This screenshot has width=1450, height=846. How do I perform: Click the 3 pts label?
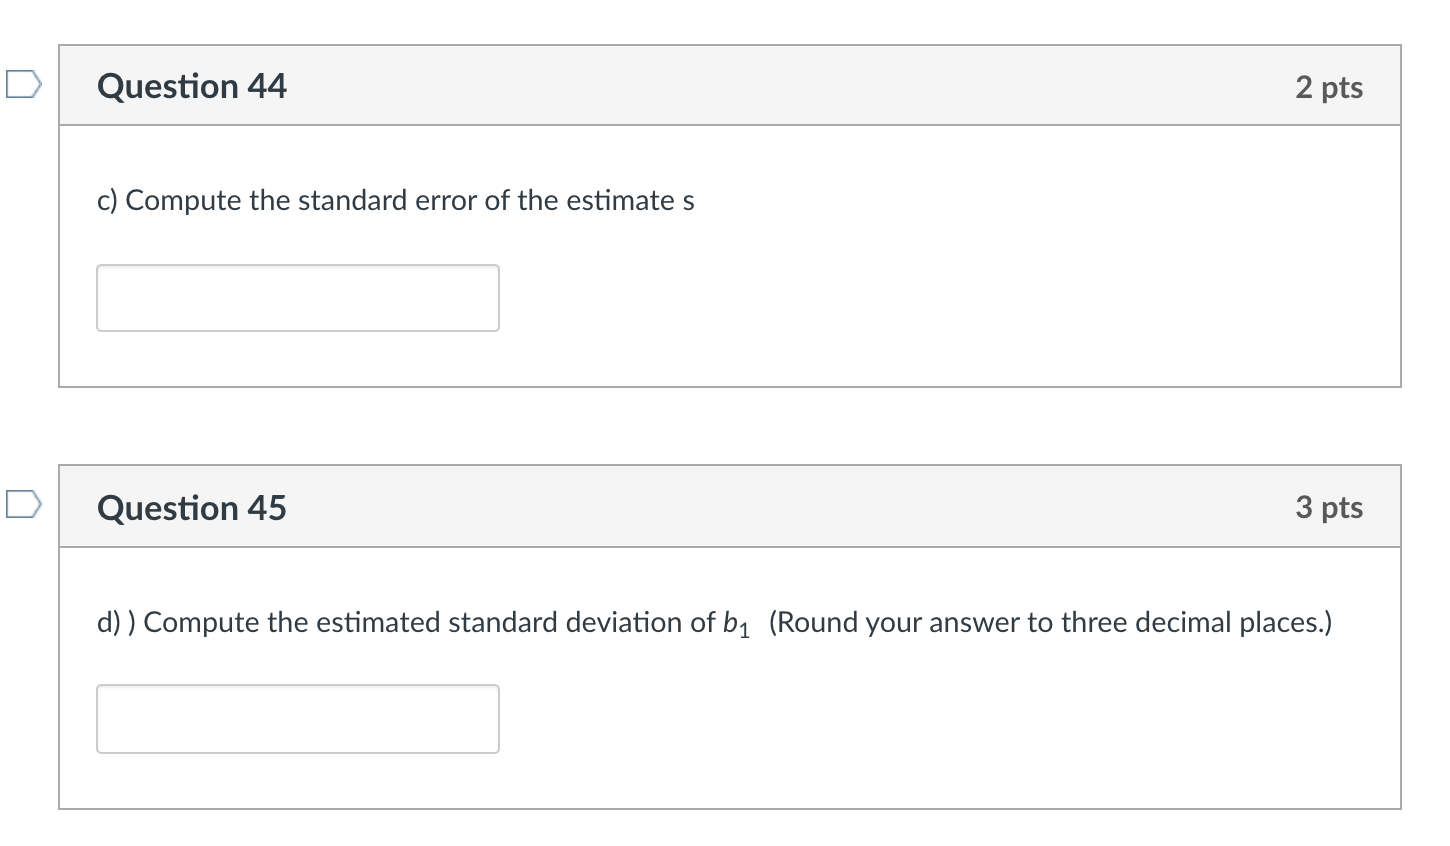pos(1329,508)
